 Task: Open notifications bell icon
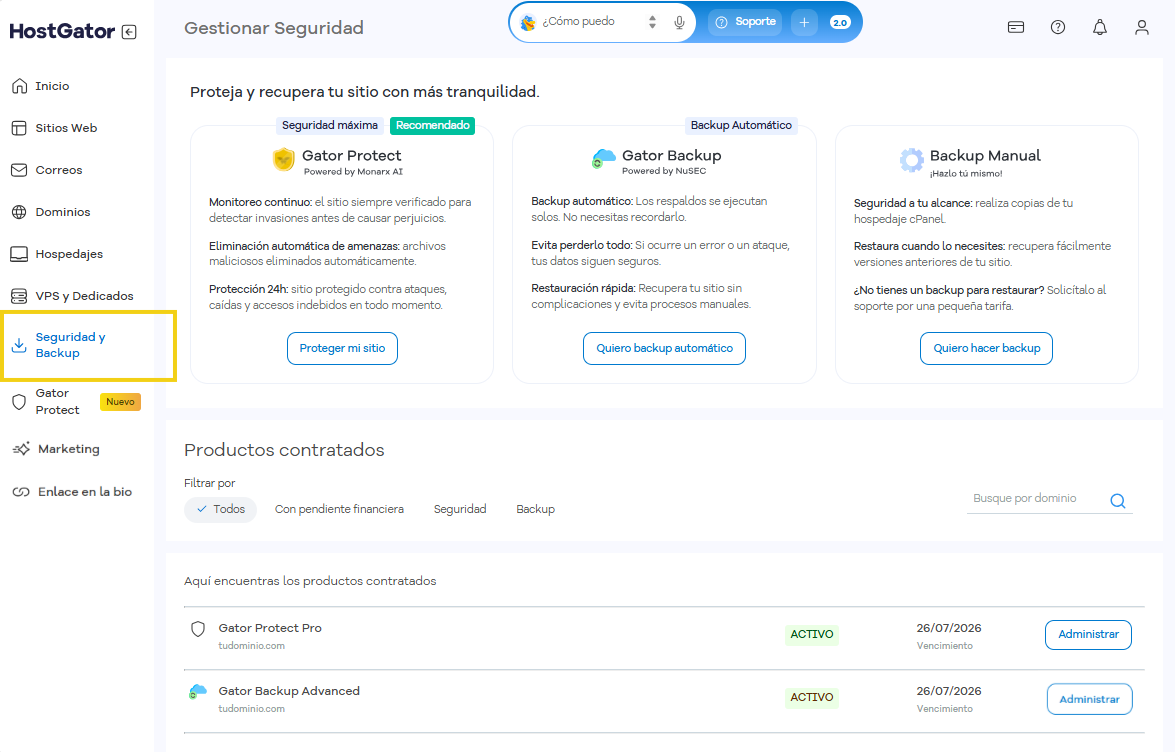pos(1100,28)
